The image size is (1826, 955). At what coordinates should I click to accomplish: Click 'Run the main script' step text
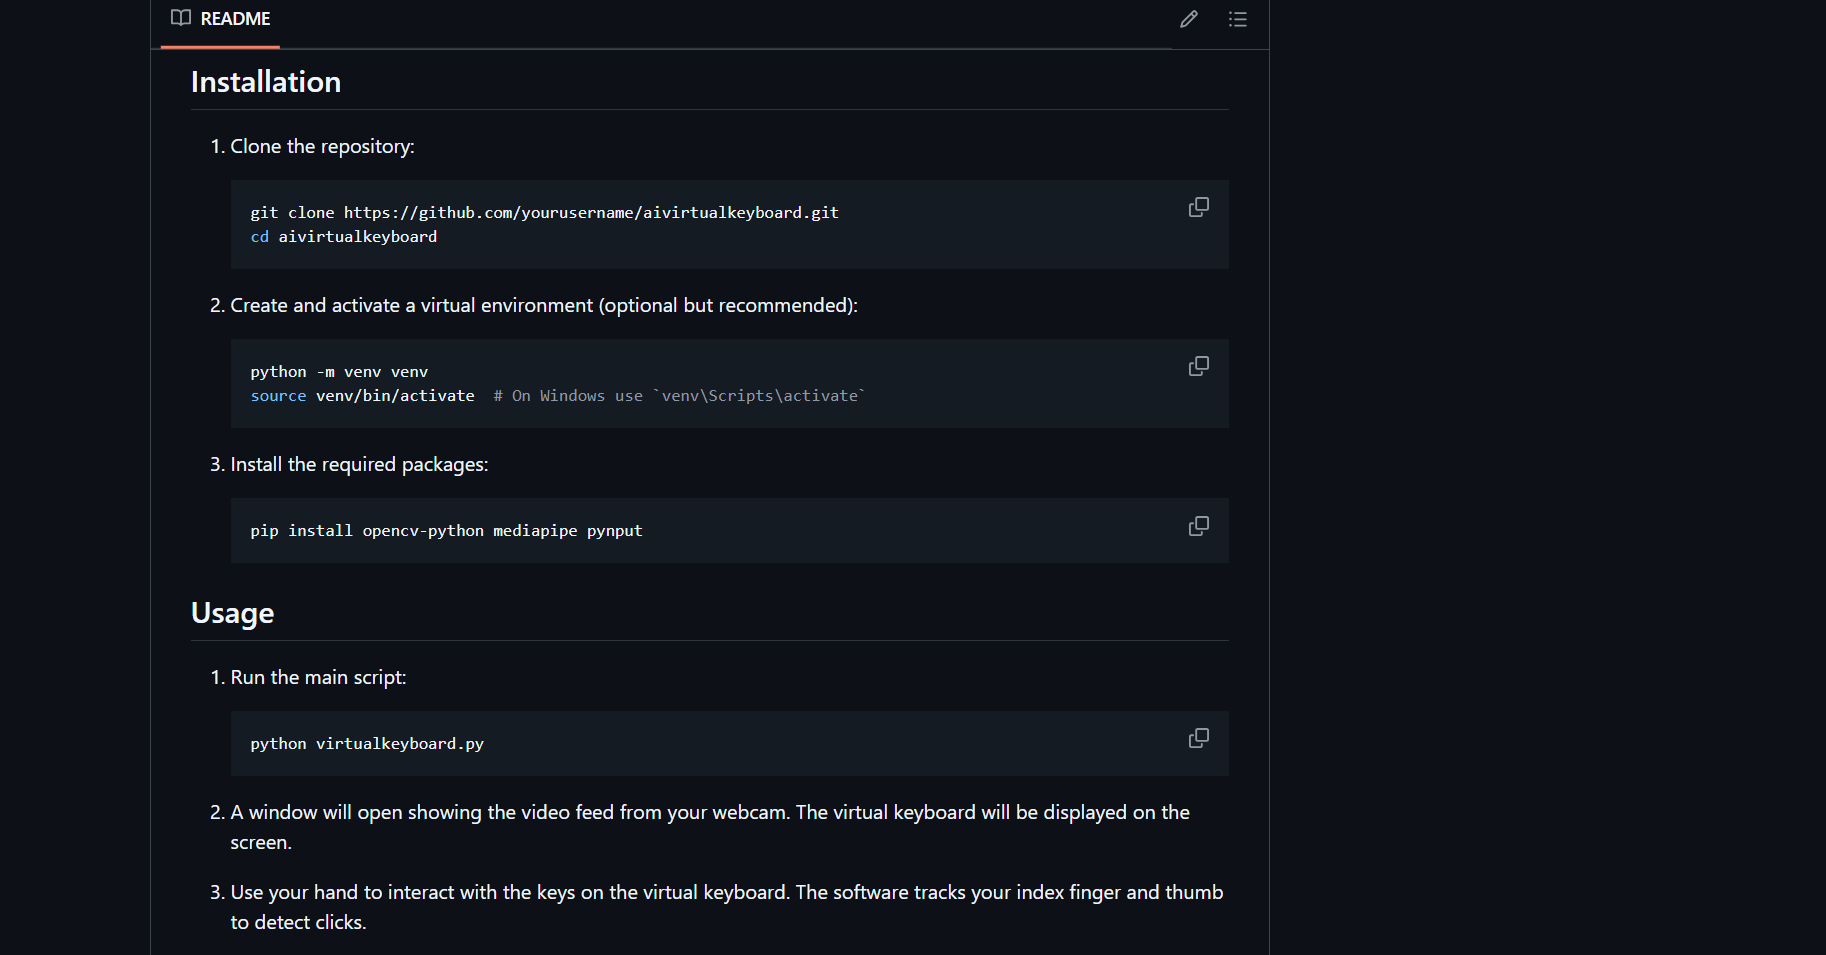(318, 677)
